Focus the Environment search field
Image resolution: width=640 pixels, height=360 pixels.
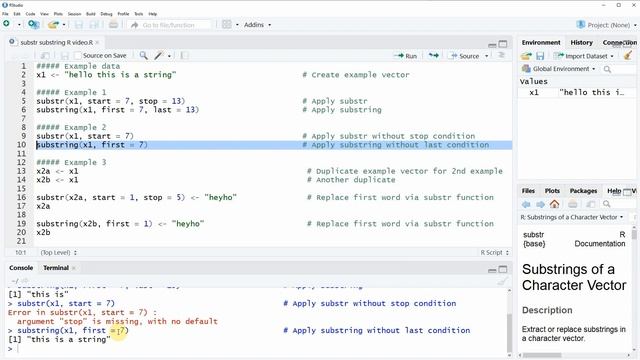(x=619, y=69)
